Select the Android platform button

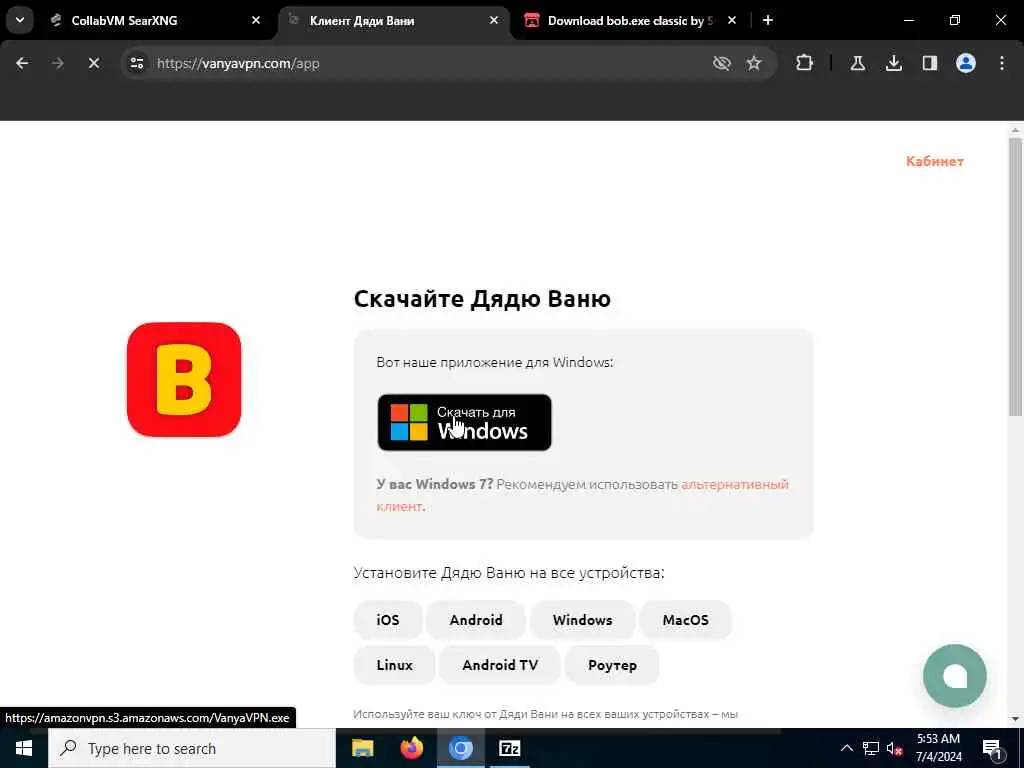pyautogui.click(x=476, y=620)
